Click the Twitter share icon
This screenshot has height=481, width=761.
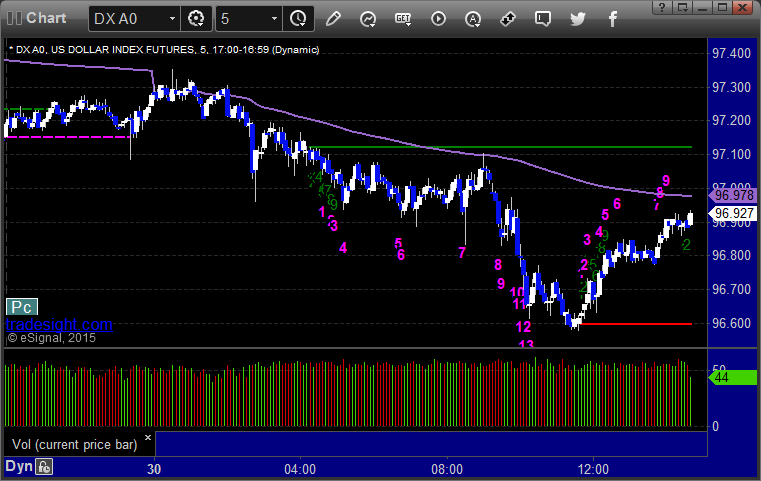point(578,19)
